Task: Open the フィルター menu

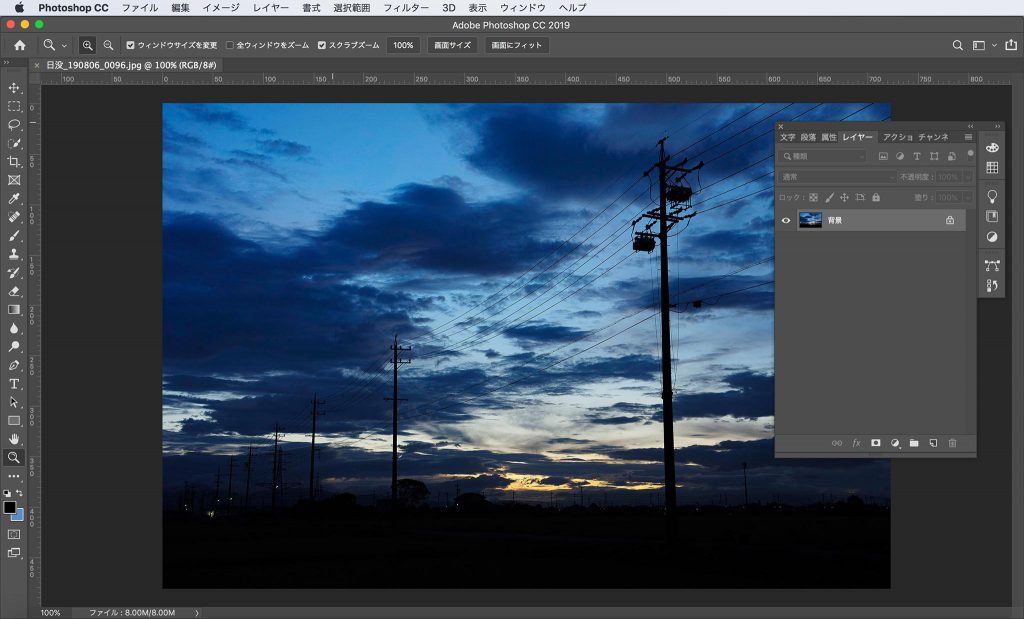Action: click(406, 8)
